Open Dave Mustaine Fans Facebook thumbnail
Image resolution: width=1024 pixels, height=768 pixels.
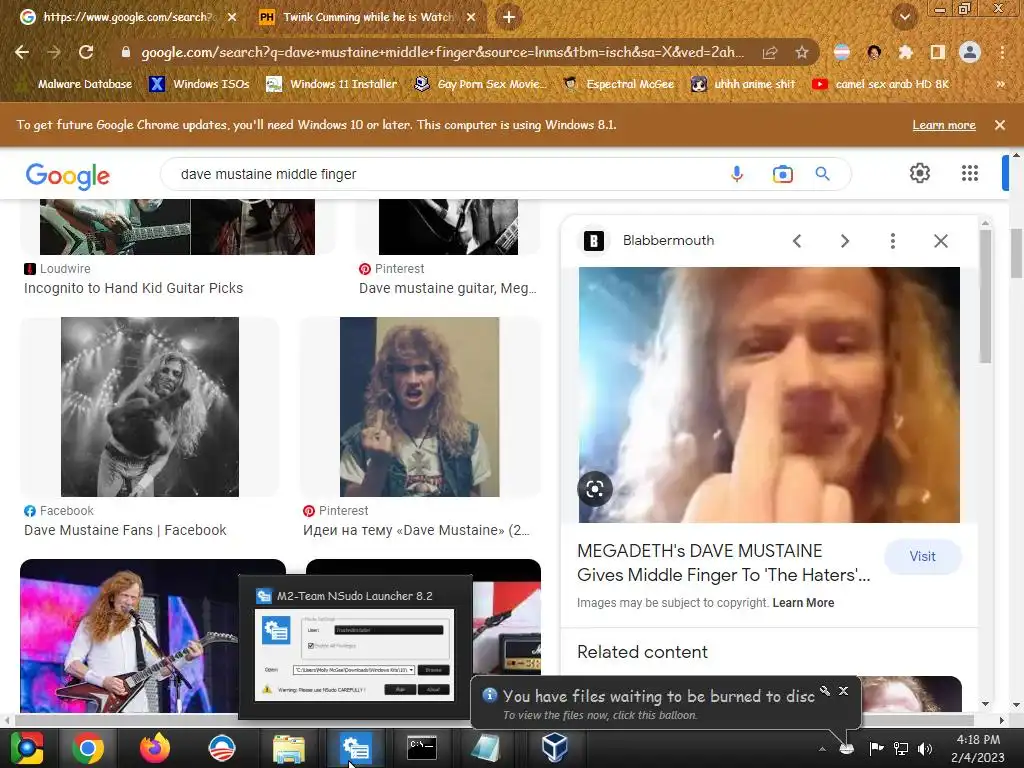coord(150,407)
